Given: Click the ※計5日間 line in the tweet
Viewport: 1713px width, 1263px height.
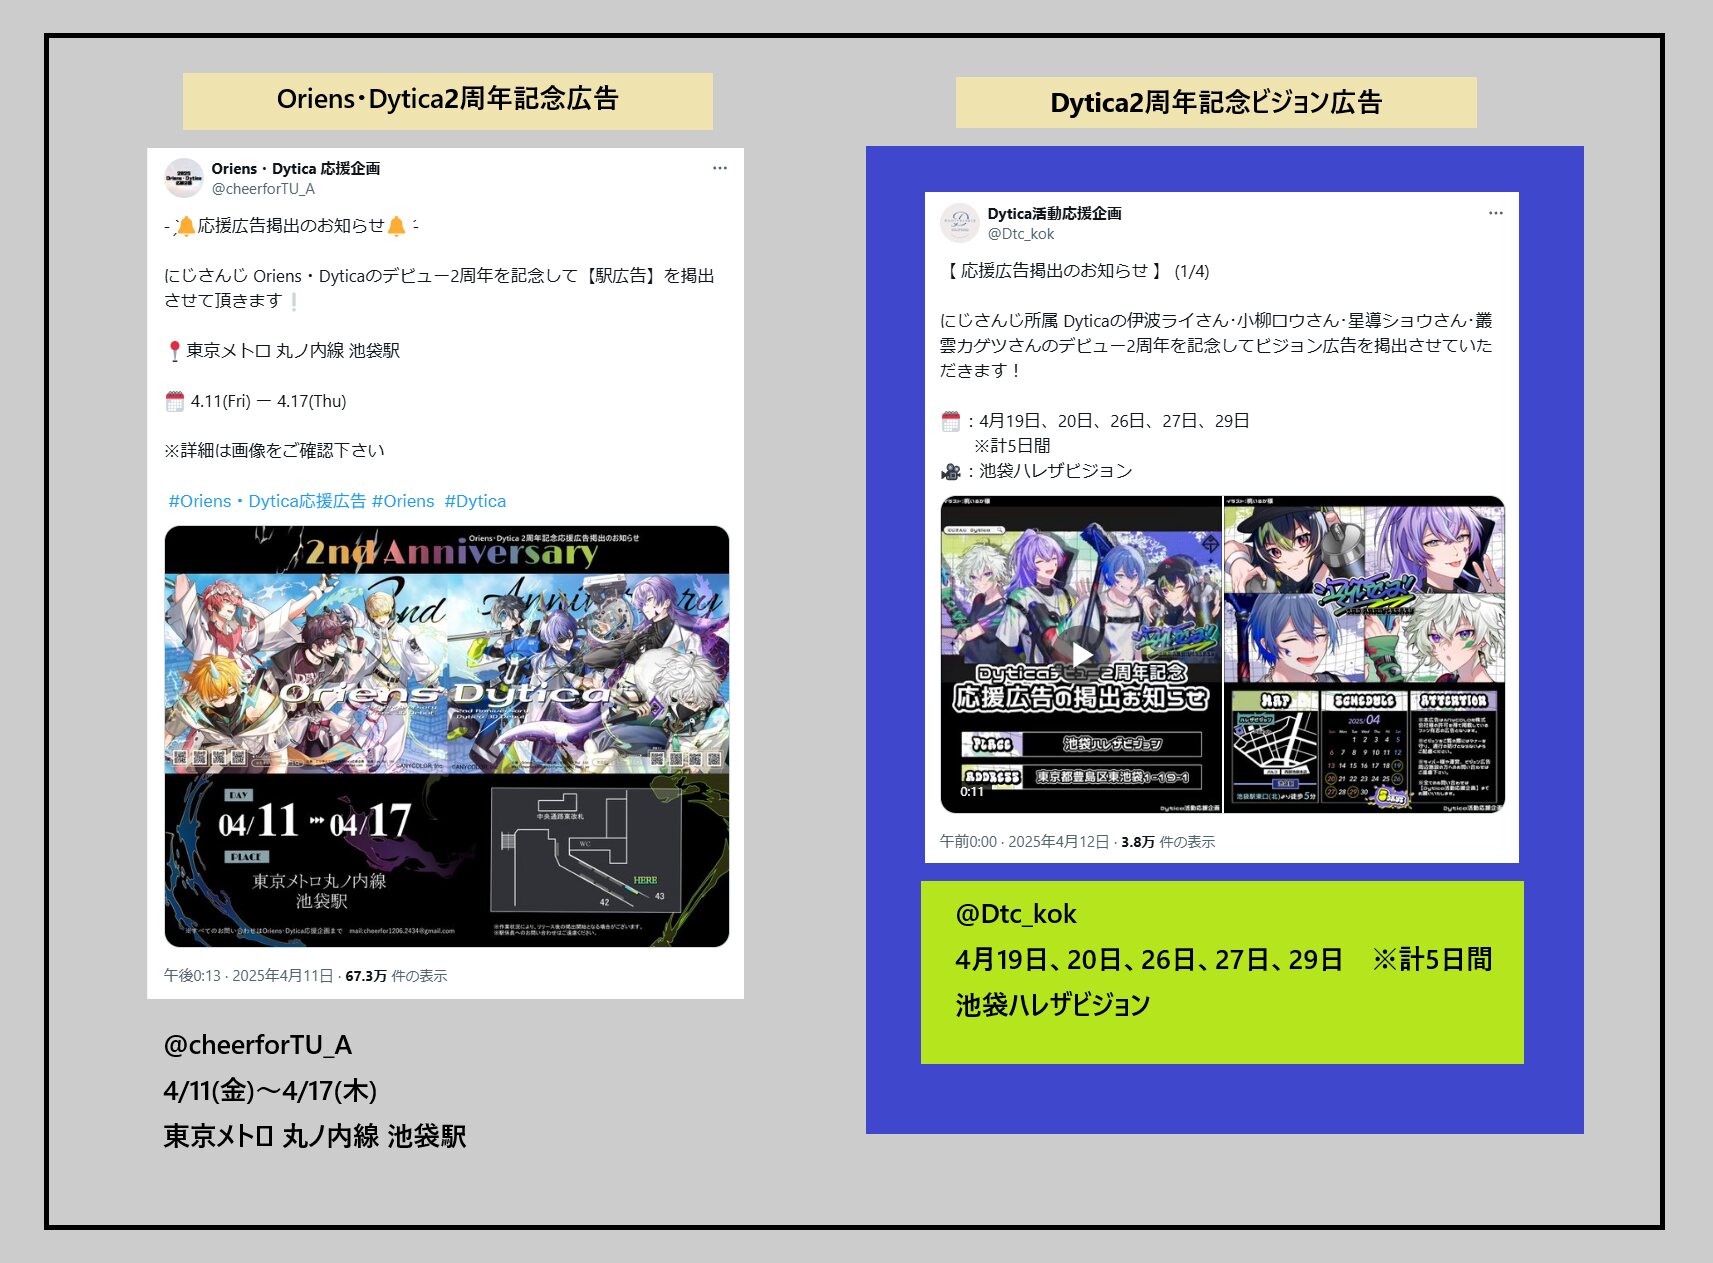Looking at the screenshot, I should point(1012,446).
